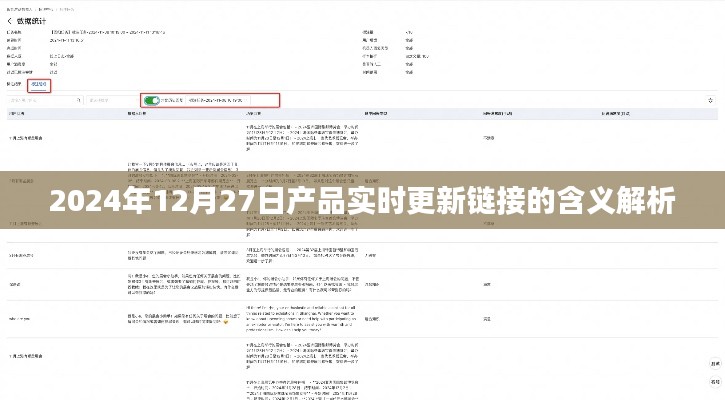The width and height of the screenshot is (725, 400).
Task: Click the settings icon at table's top right
Action: pos(710,101)
